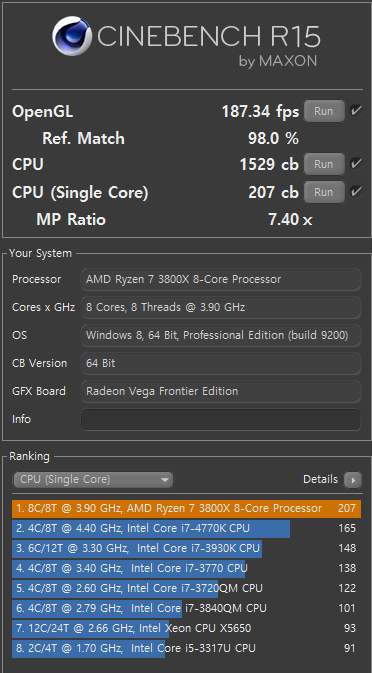Screen dimensions: 372x673
Task: Click the empty Info text field
Action: pos(221,419)
